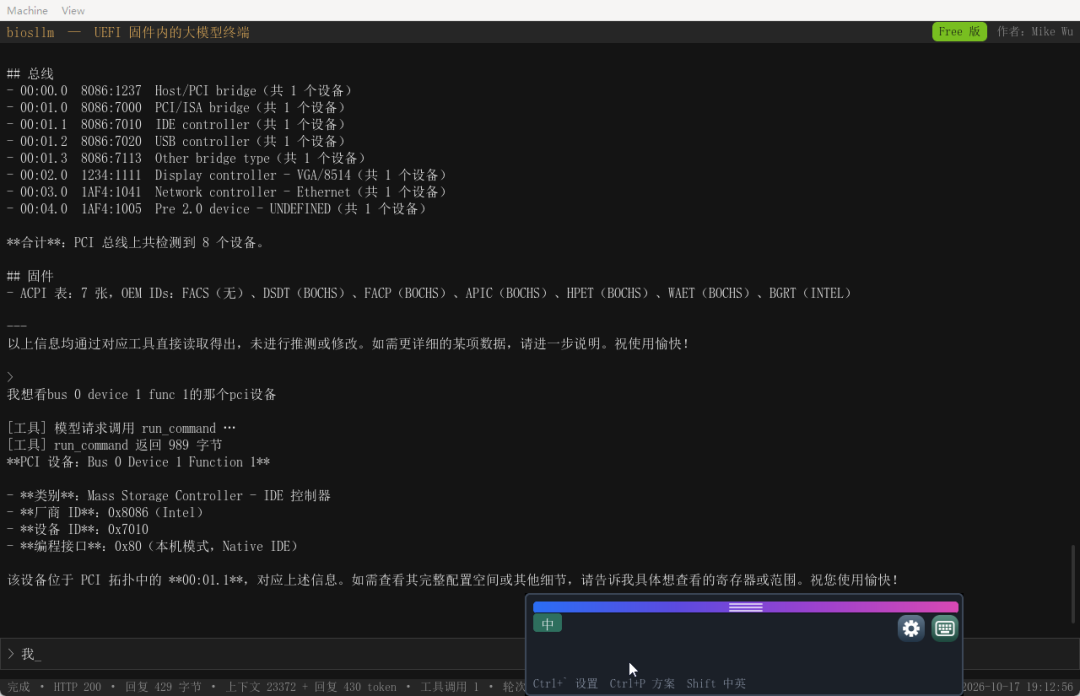Click the author text 作者: Mike Wu
The image size is (1080, 696).
(1035, 32)
